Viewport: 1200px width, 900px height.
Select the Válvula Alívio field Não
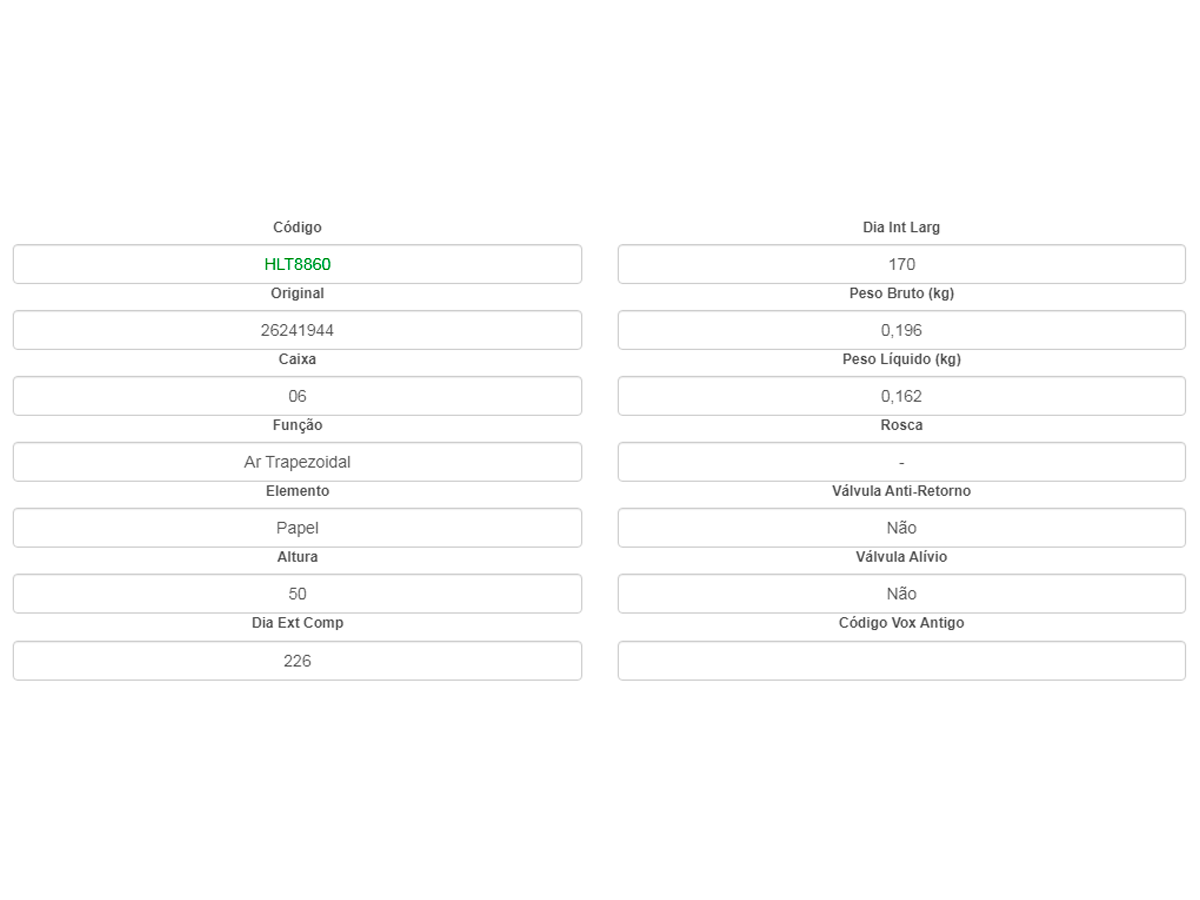(x=901, y=594)
